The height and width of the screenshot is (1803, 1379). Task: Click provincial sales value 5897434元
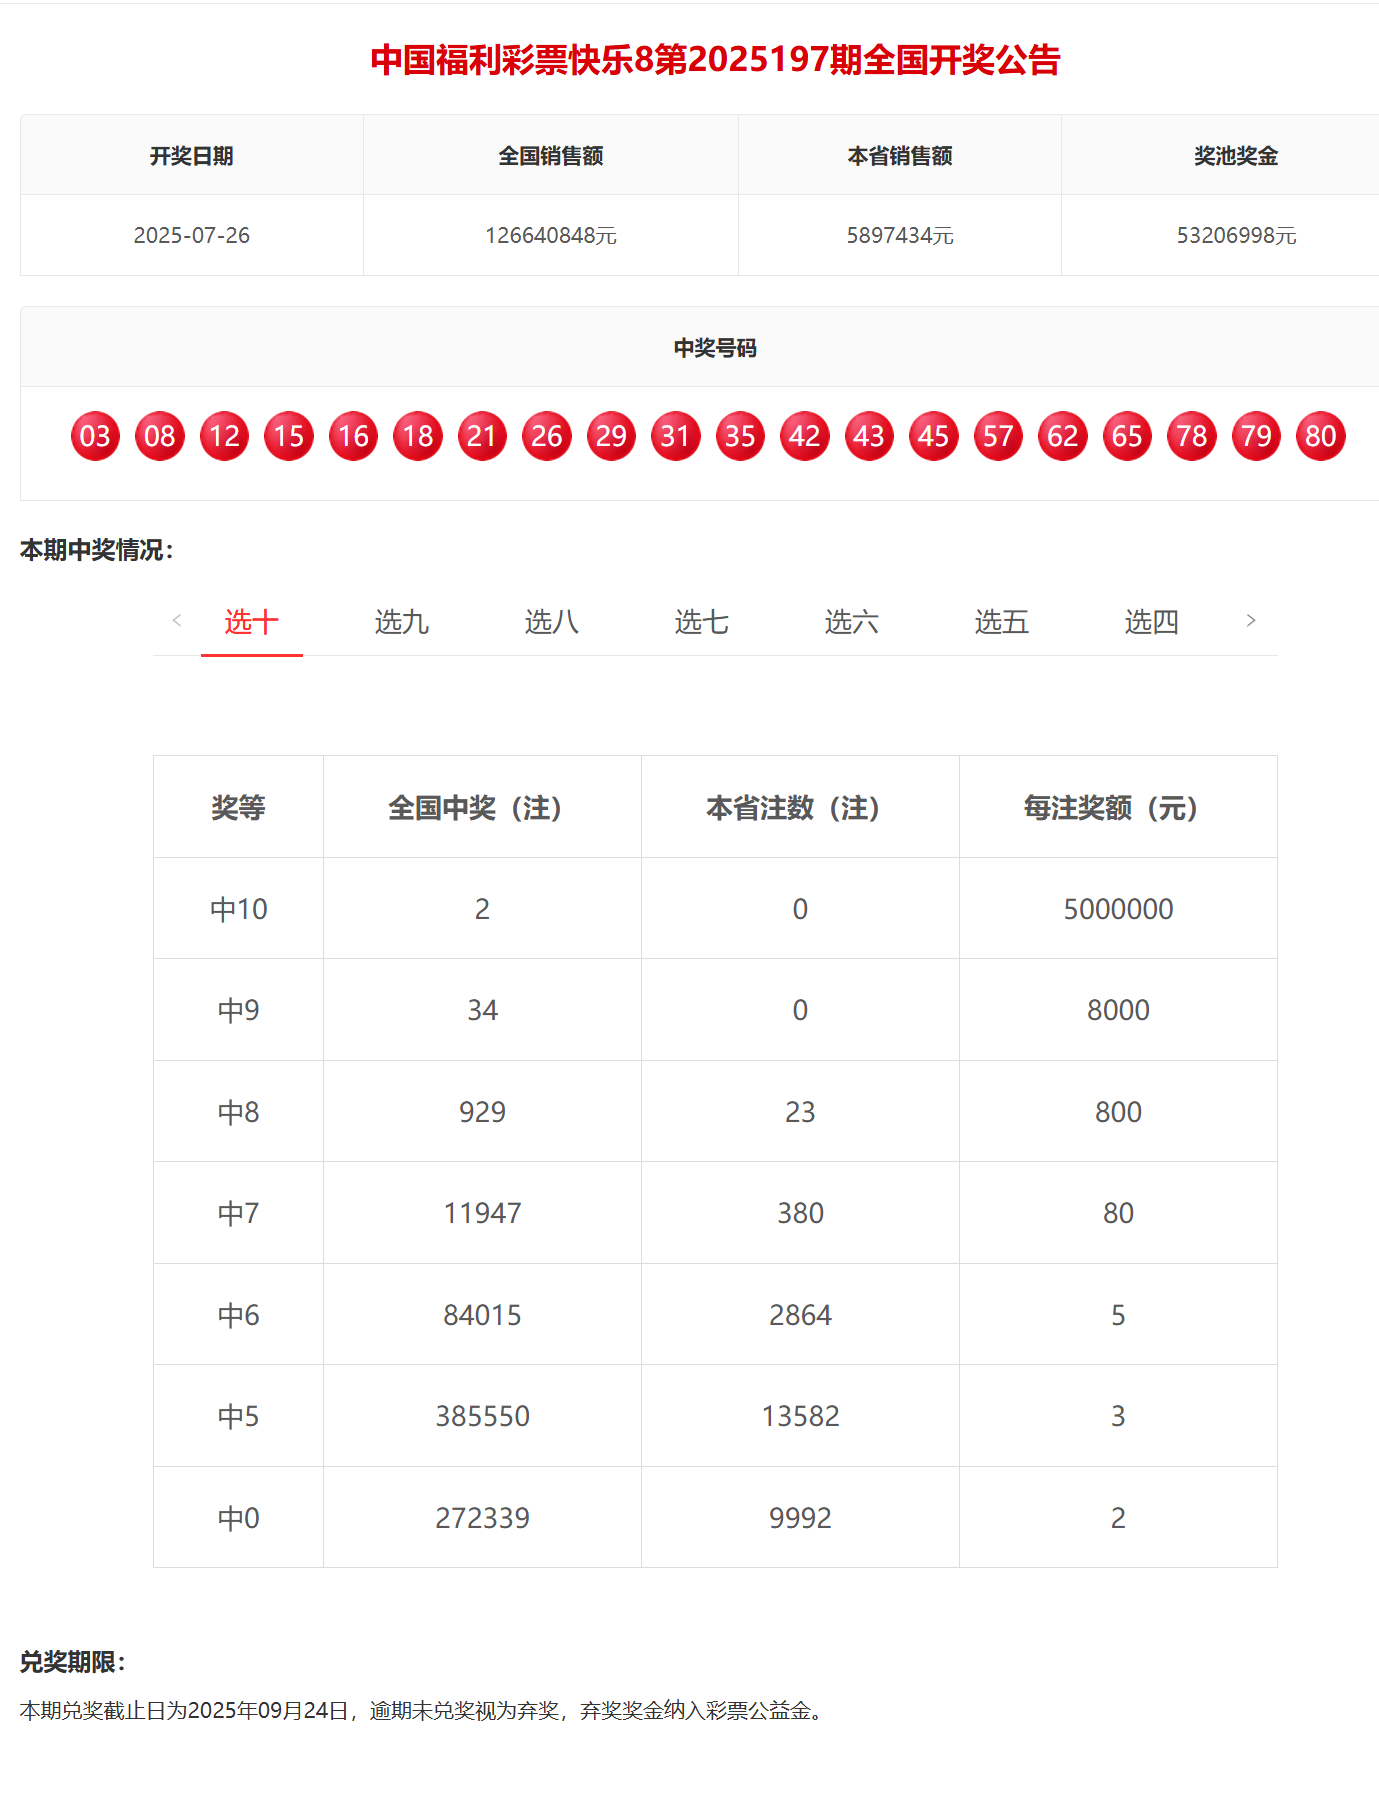click(x=900, y=235)
